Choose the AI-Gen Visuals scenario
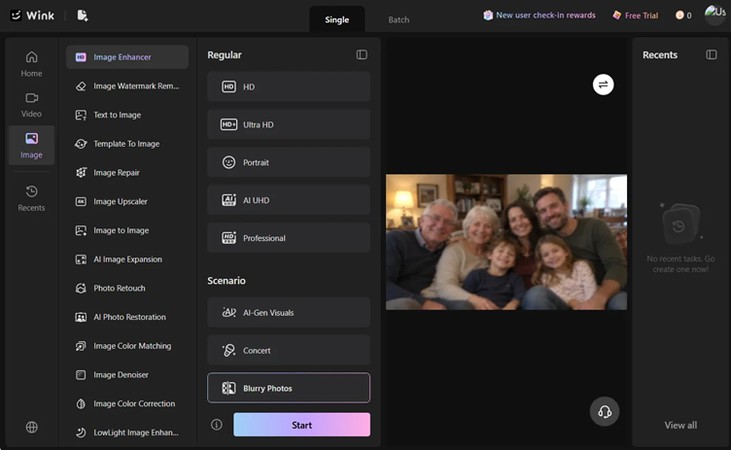This screenshot has width=731, height=450. (289, 312)
